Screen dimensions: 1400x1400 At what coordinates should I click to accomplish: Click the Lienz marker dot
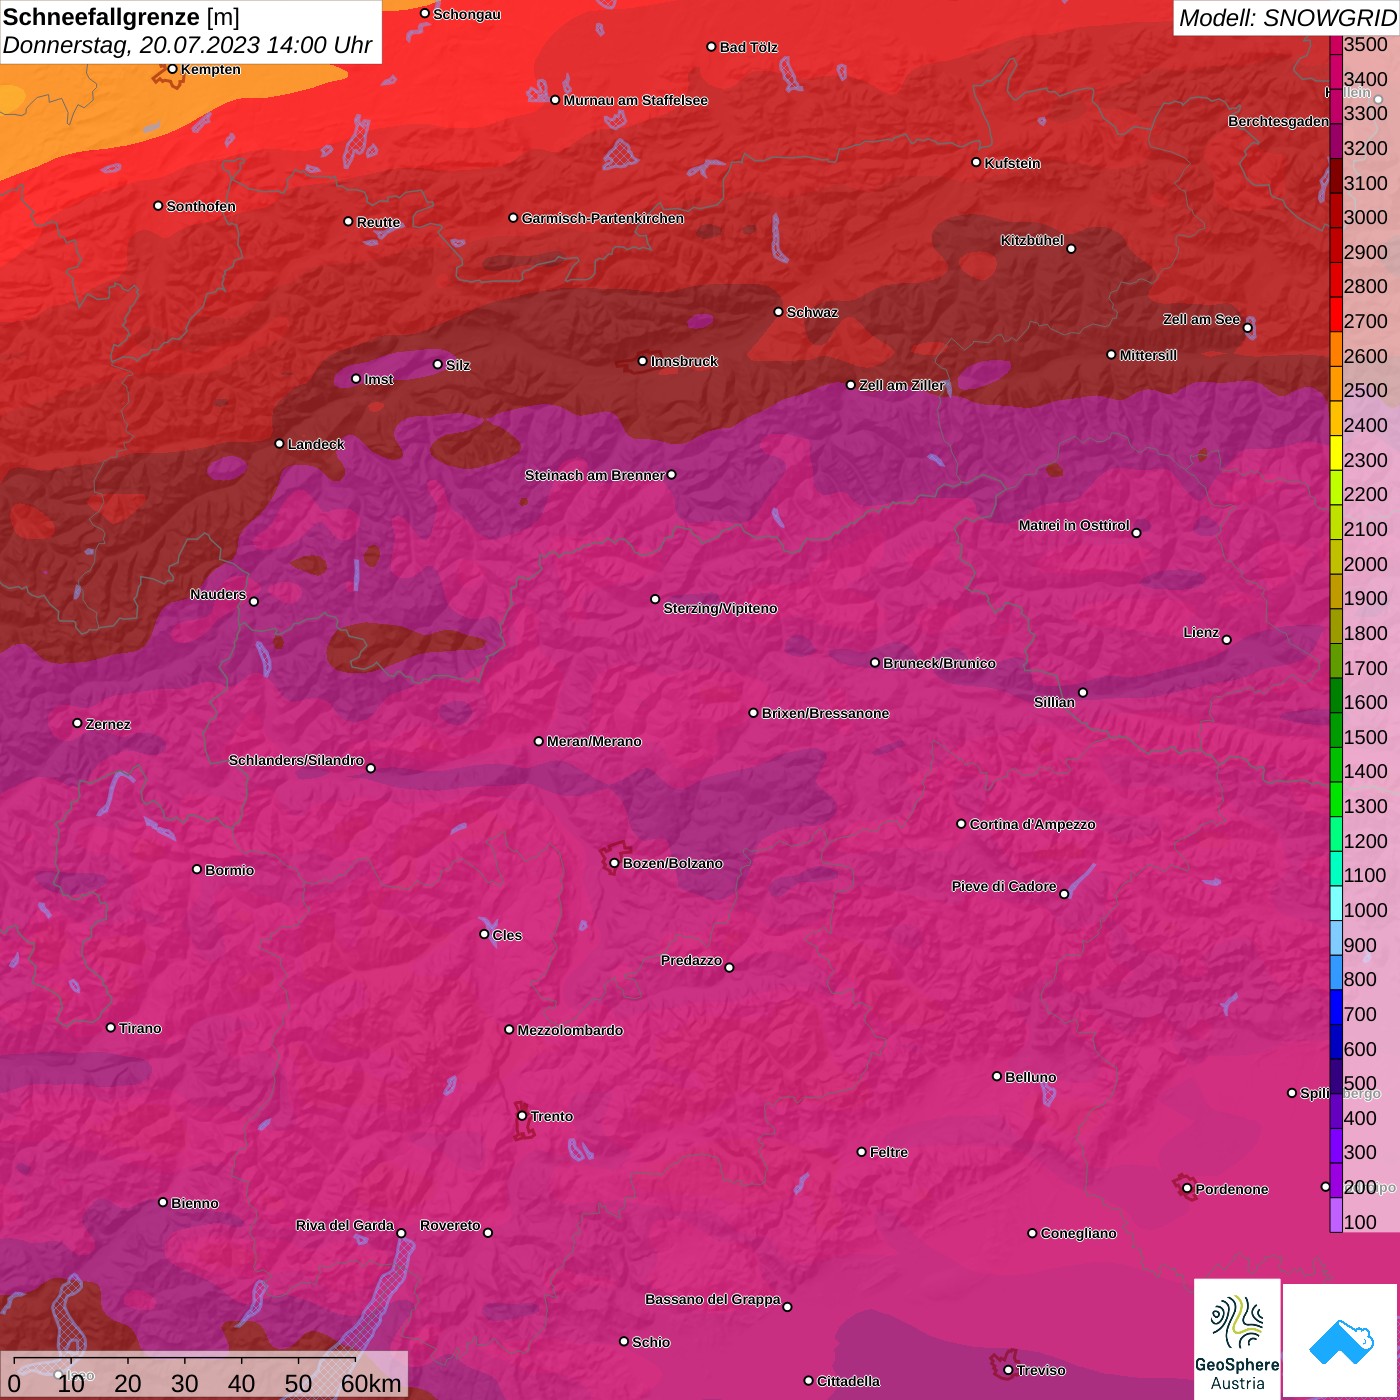tap(1227, 639)
